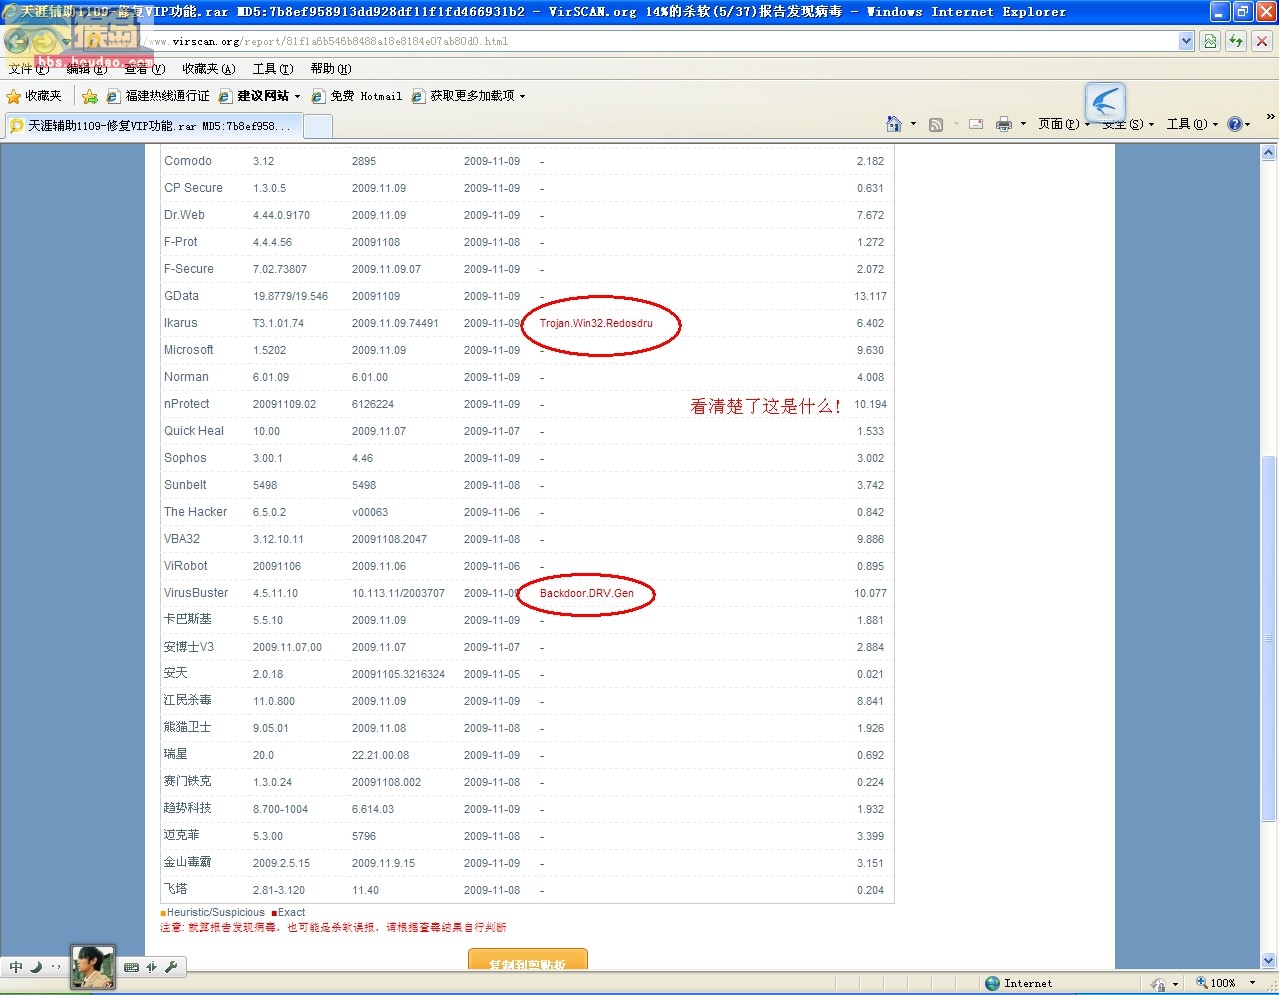Click the Comodo scanner name
Screen dimensions: 1279x995
click(x=188, y=161)
